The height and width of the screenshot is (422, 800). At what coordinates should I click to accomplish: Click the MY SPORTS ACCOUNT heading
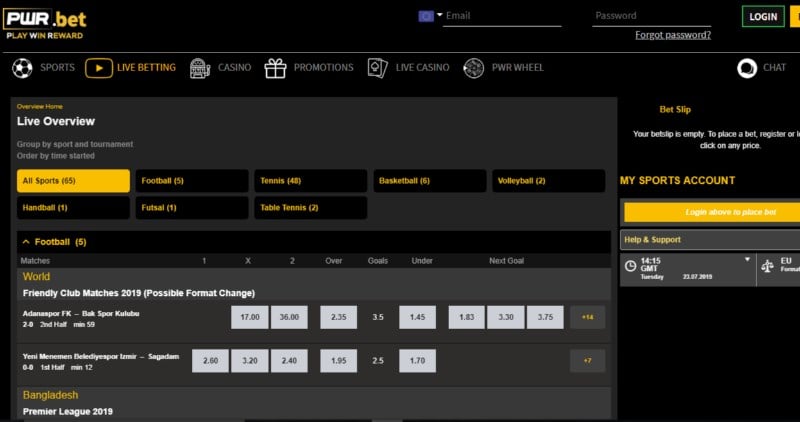click(678, 181)
